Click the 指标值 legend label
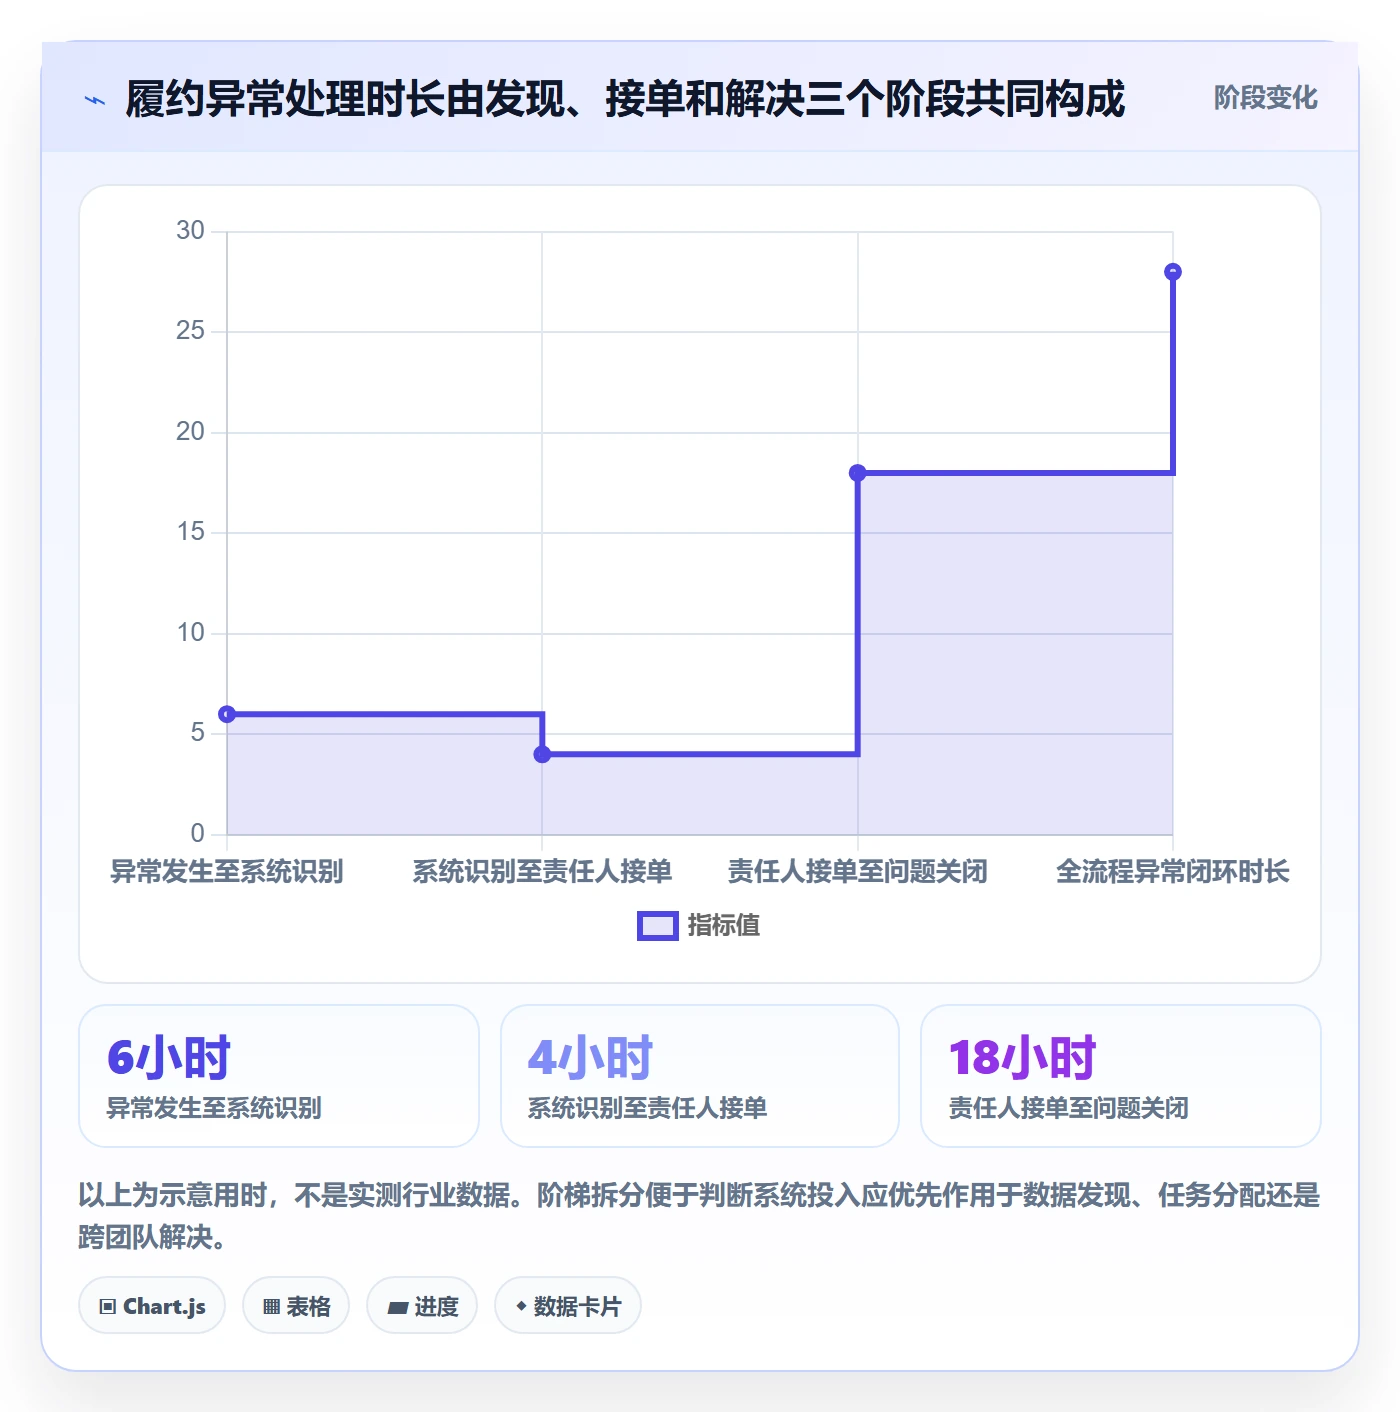 (724, 926)
